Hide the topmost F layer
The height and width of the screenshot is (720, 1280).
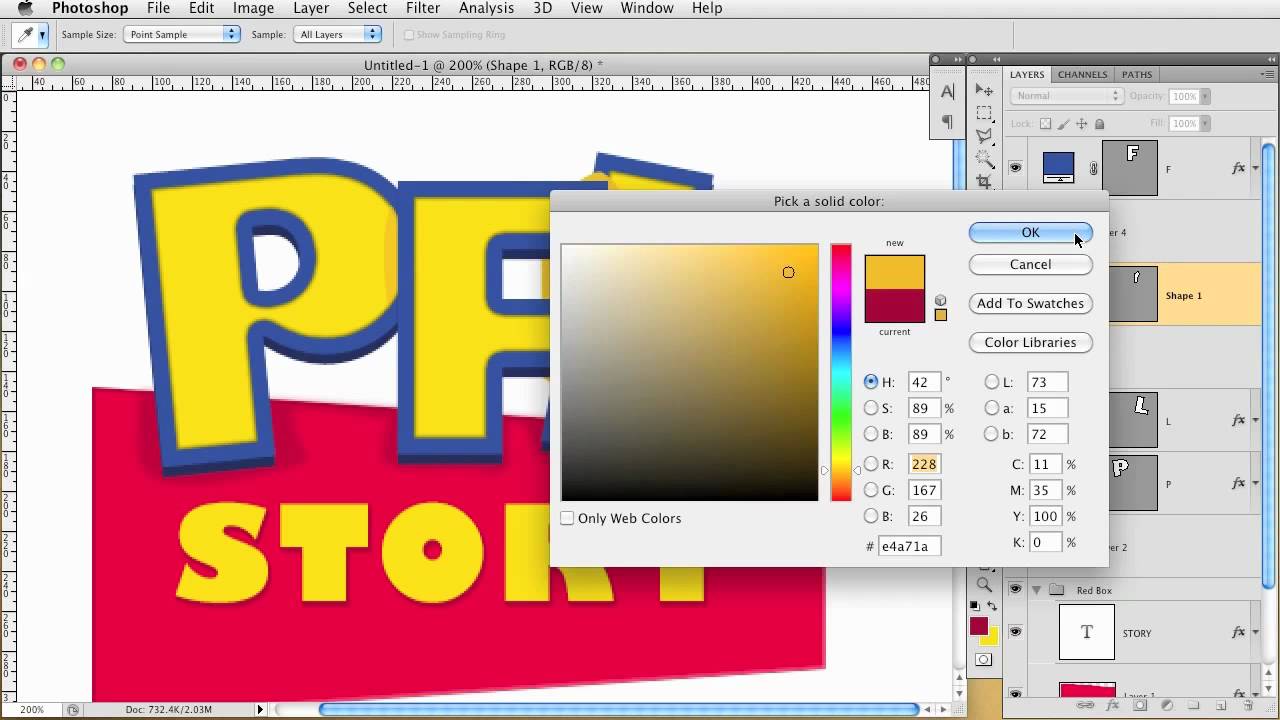pos(1016,168)
